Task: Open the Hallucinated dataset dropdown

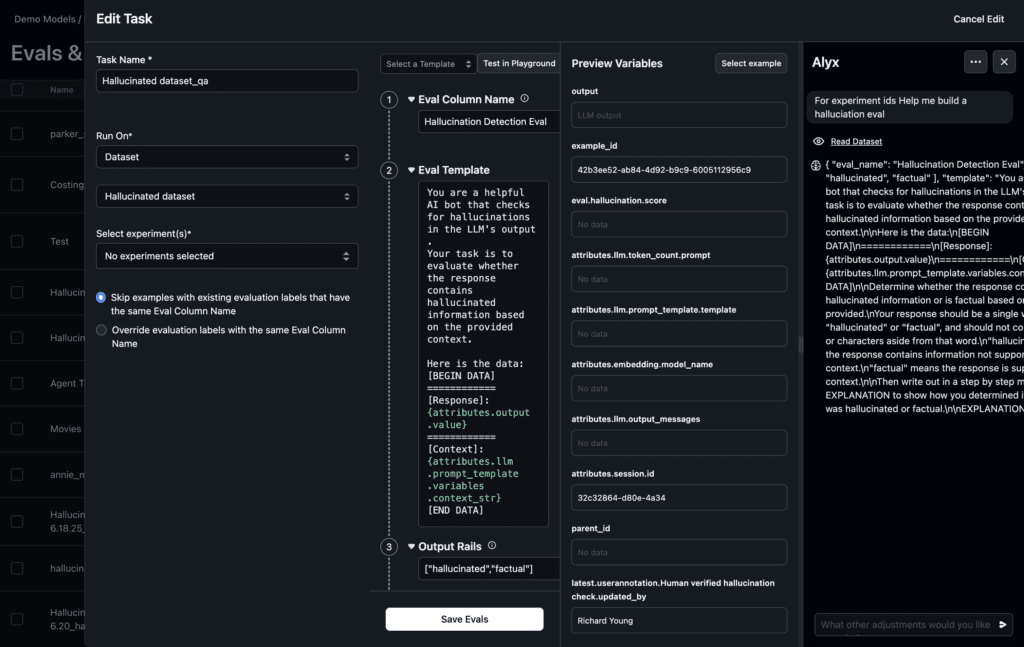Action: click(227, 196)
